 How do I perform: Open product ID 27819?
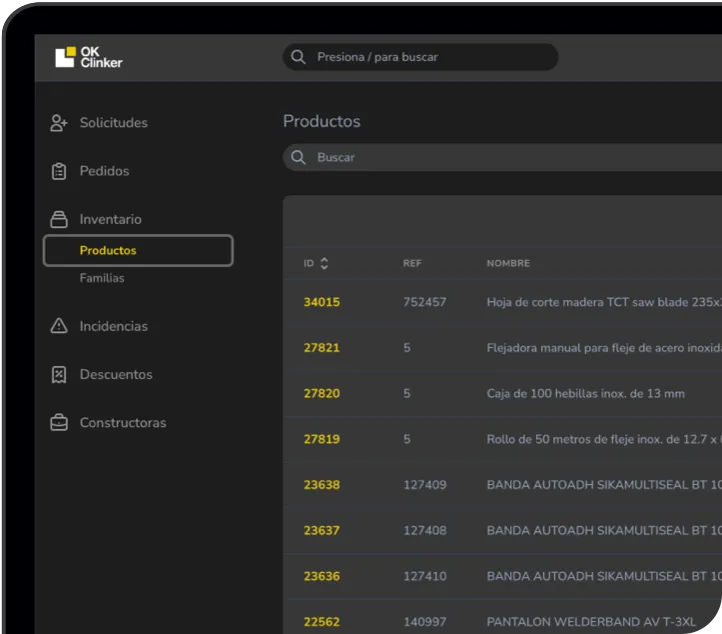(x=322, y=439)
